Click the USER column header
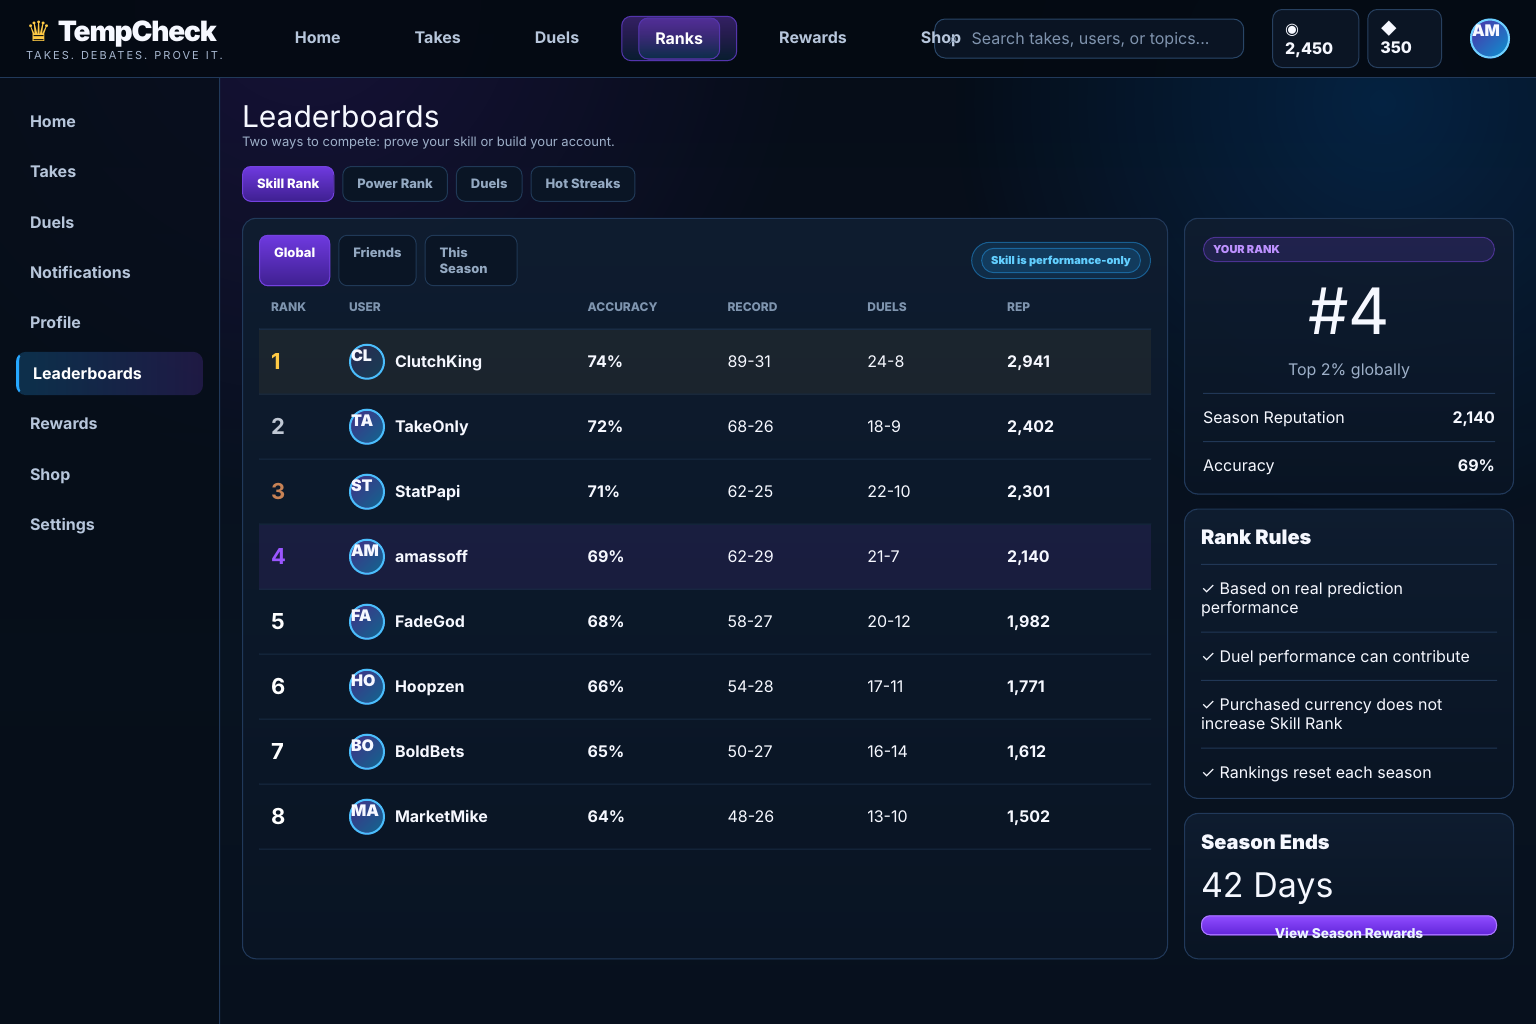Image resolution: width=1536 pixels, height=1024 pixels. tap(364, 307)
